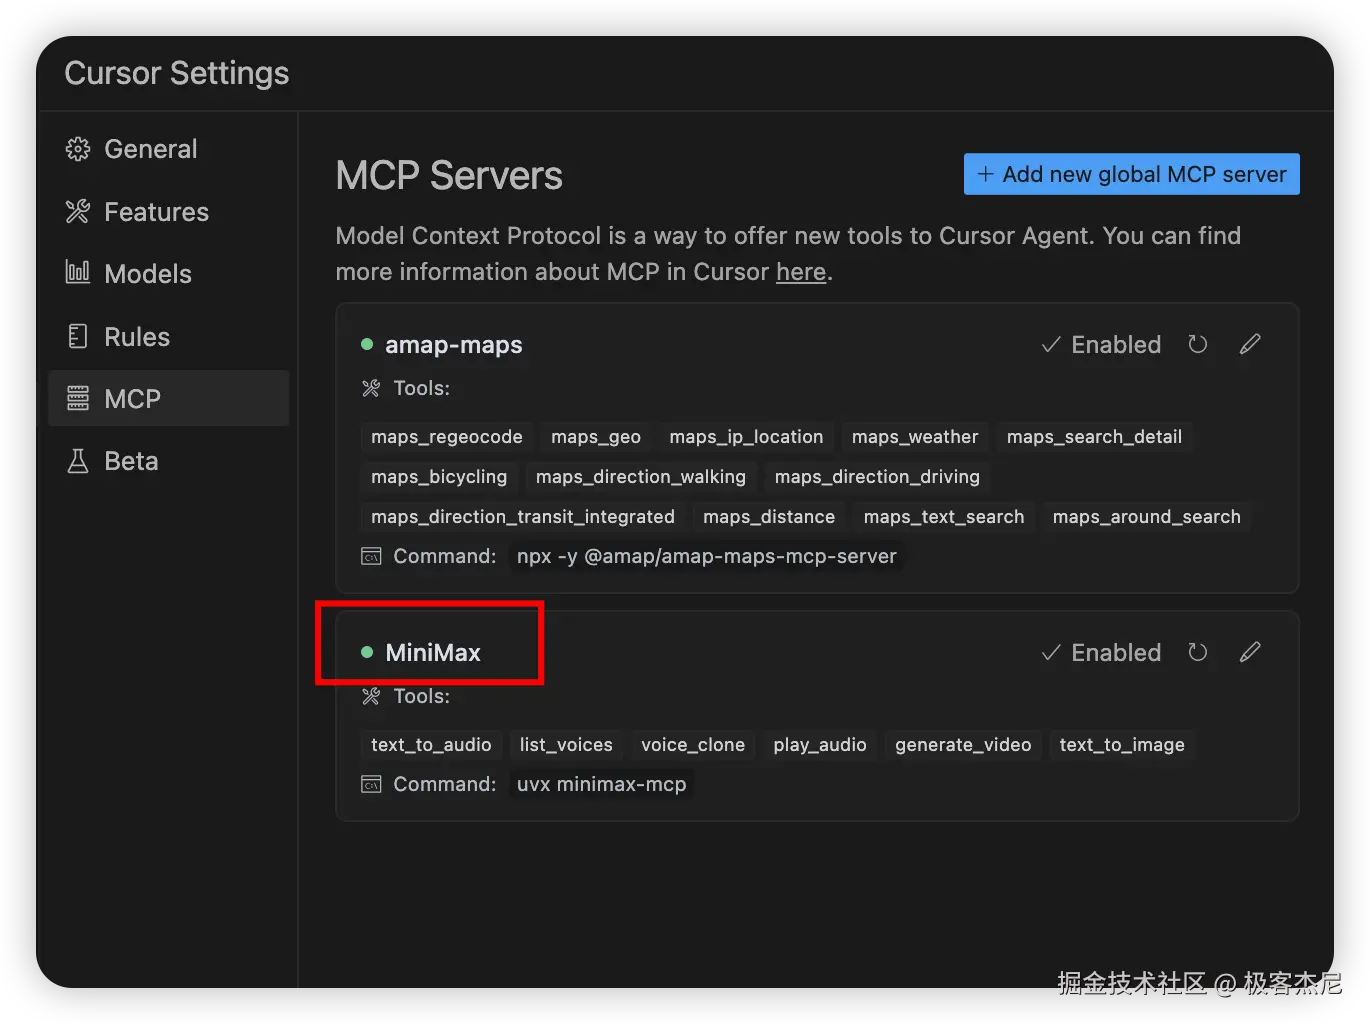Click the MiniMax green status dot
Screen dimensions: 1370x1024
367,652
